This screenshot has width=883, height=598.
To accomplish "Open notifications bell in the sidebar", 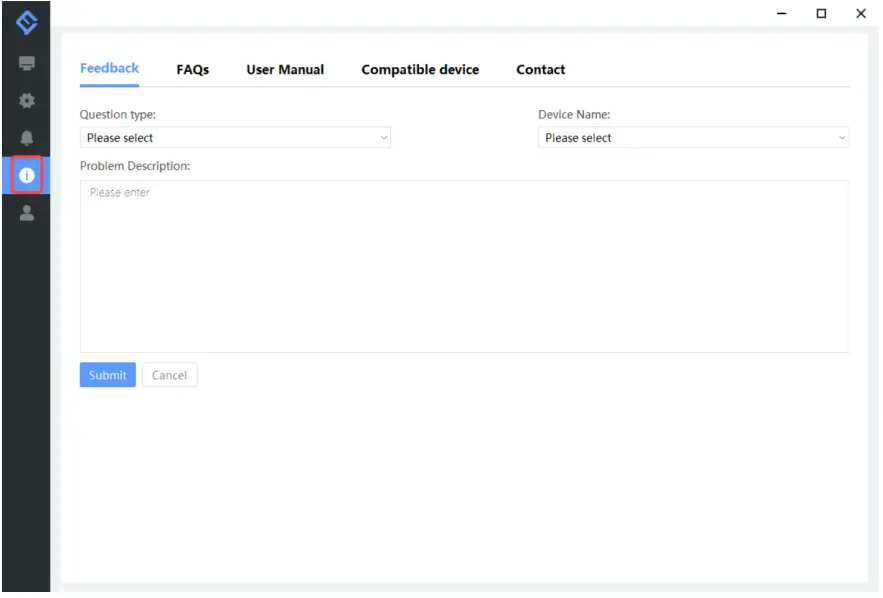I will point(26,138).
